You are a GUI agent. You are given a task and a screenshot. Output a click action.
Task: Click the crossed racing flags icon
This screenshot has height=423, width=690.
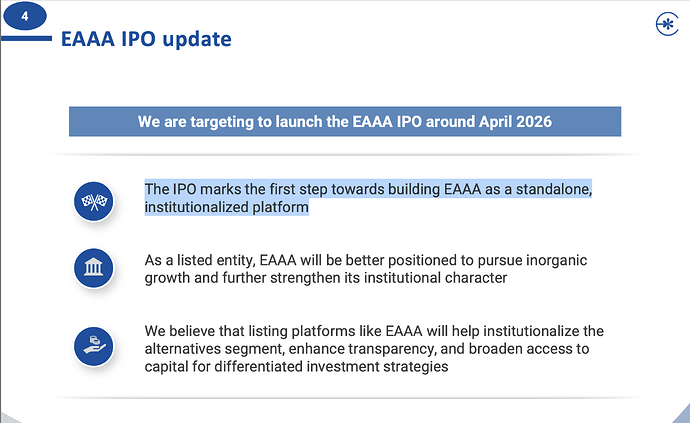click(94, 202)
